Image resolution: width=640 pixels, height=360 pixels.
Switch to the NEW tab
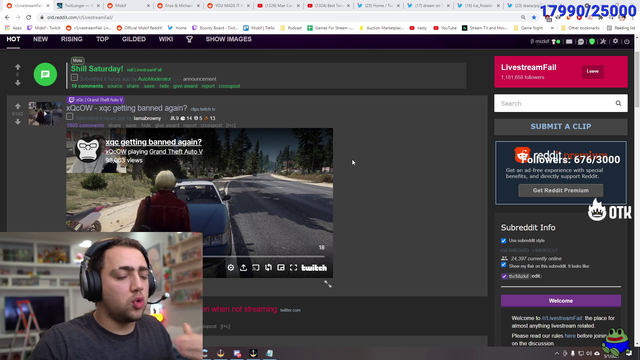tap(40, 39)
